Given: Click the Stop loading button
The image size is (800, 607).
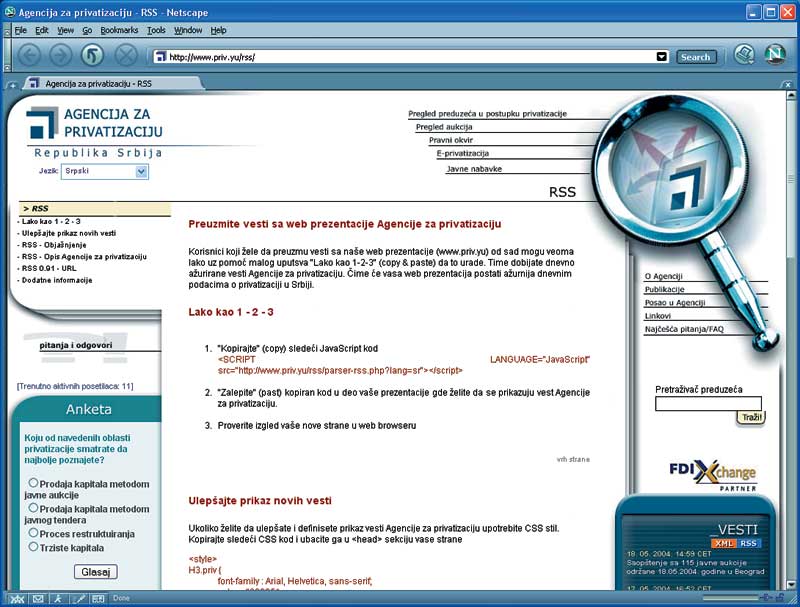Looking at the screenshot, I should (x=126, y=55).
